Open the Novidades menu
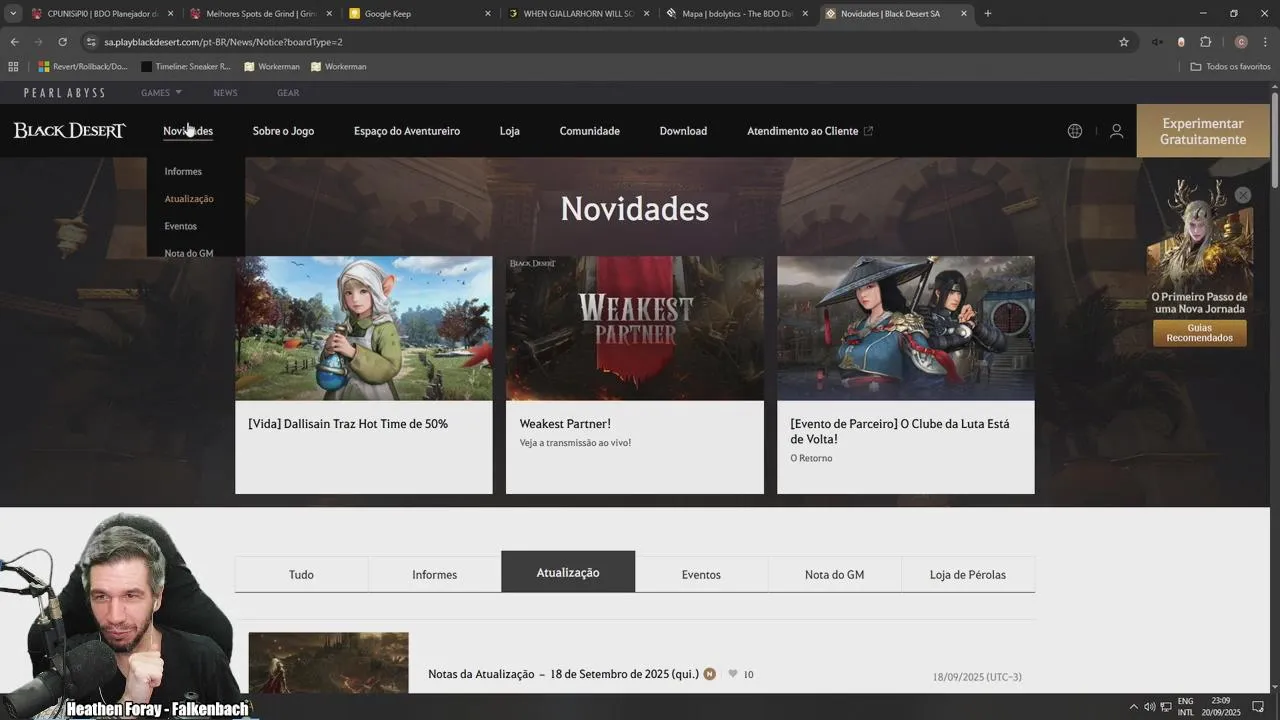This screenshot has height=720, width=1280. pyautogui.click(x=188, y=131)
